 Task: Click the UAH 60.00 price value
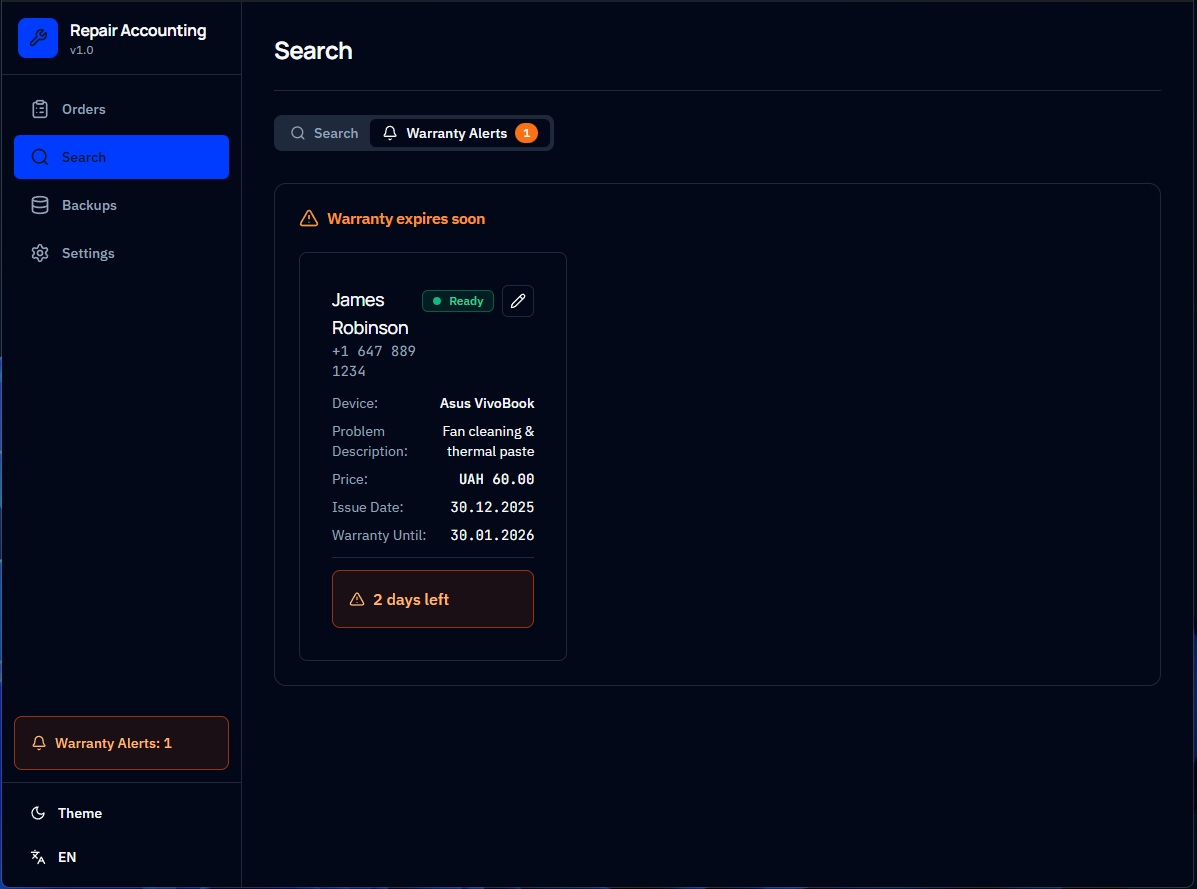(x=496, y=479)
